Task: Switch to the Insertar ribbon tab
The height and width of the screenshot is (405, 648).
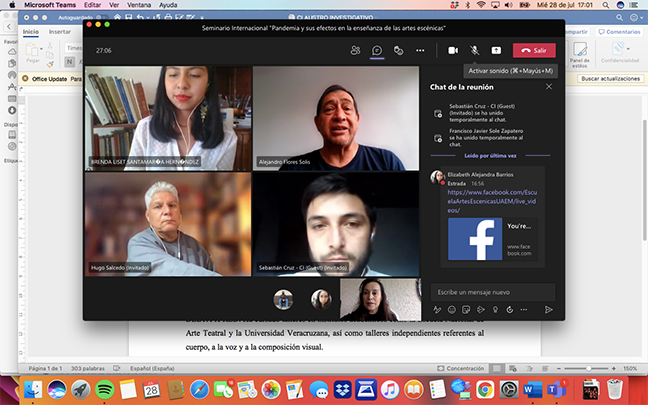Action: (x=60, y=32)
